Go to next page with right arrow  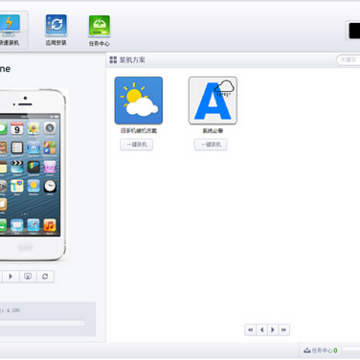pyautogui.click(x=273, y=330)
